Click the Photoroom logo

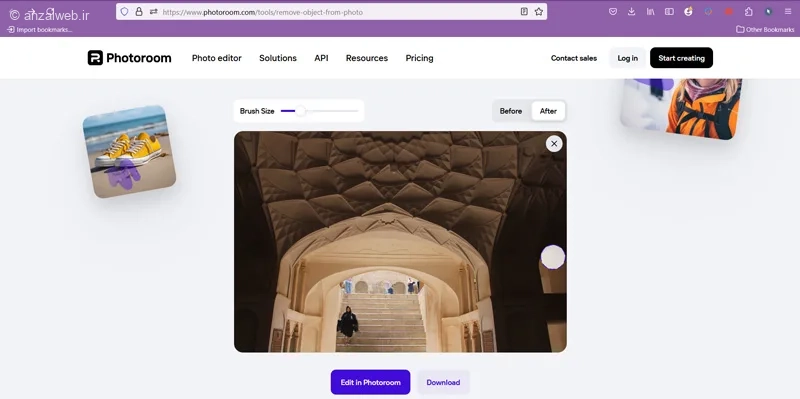(129, 58)
